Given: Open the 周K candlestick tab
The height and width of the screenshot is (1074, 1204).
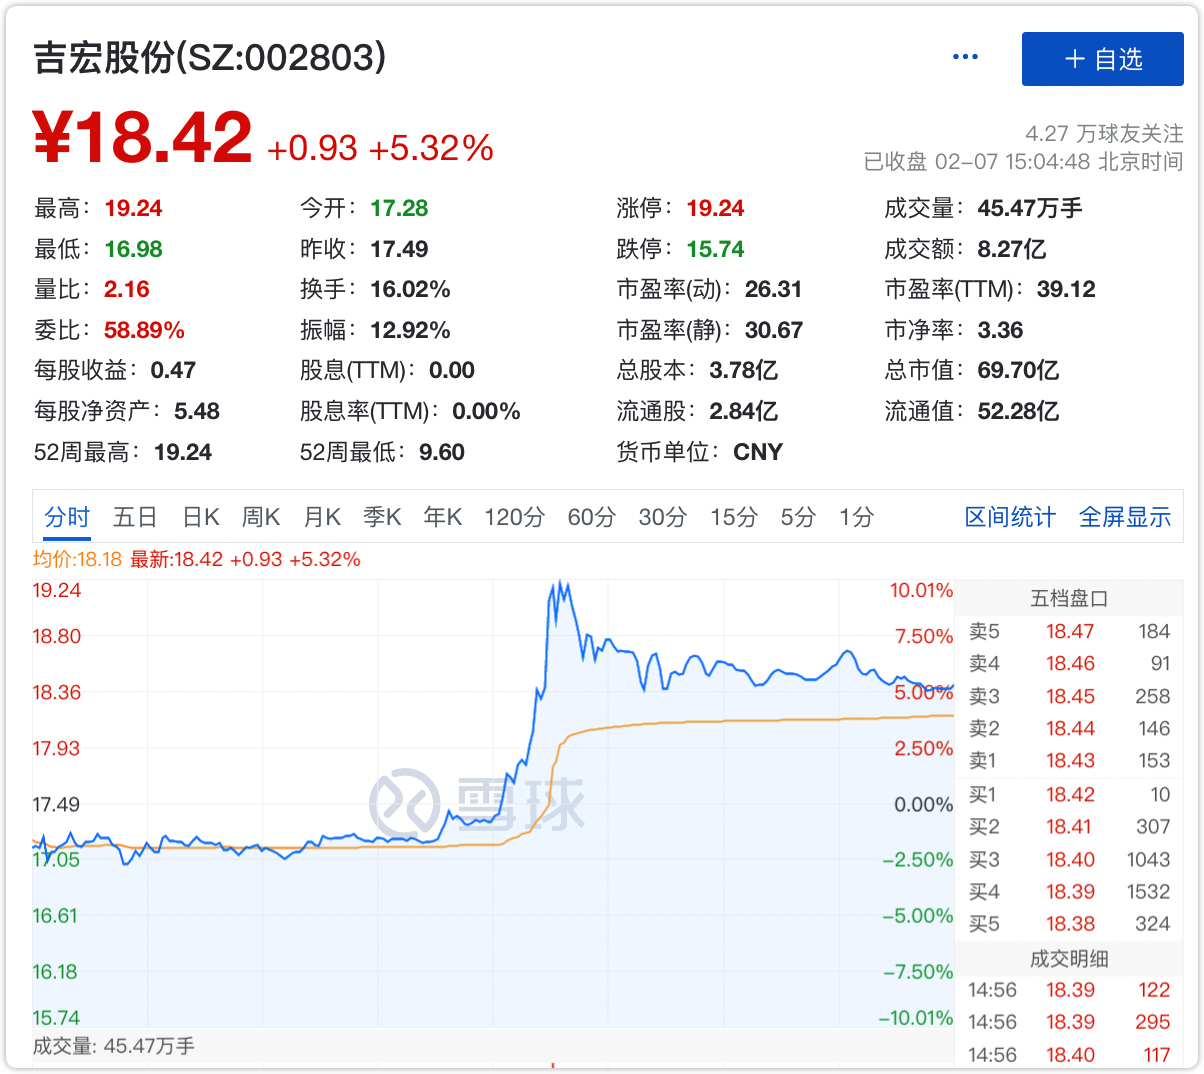Looking at the screenshot, I should click(x=261, y=517).
